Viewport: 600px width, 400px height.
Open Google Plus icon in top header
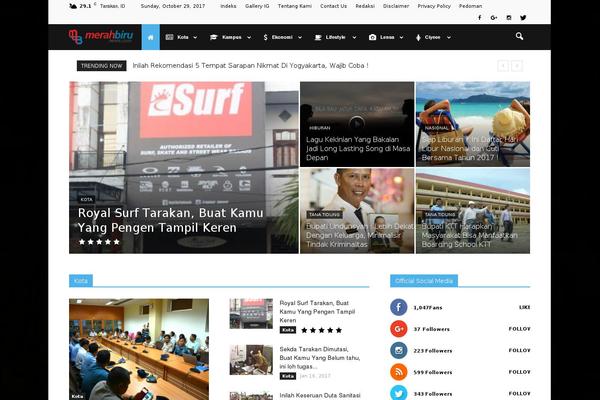click(494, 18)
